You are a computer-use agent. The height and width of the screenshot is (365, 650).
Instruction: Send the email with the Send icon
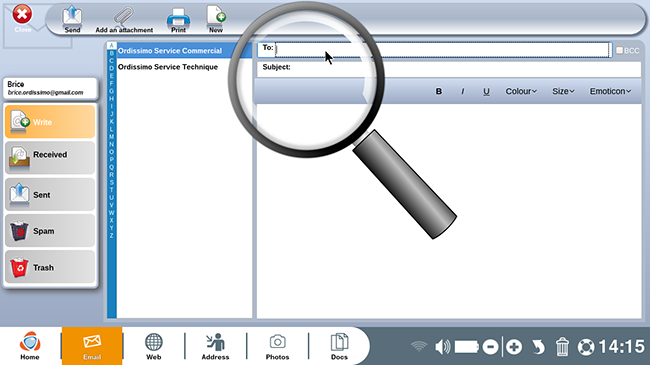[72, 19]
